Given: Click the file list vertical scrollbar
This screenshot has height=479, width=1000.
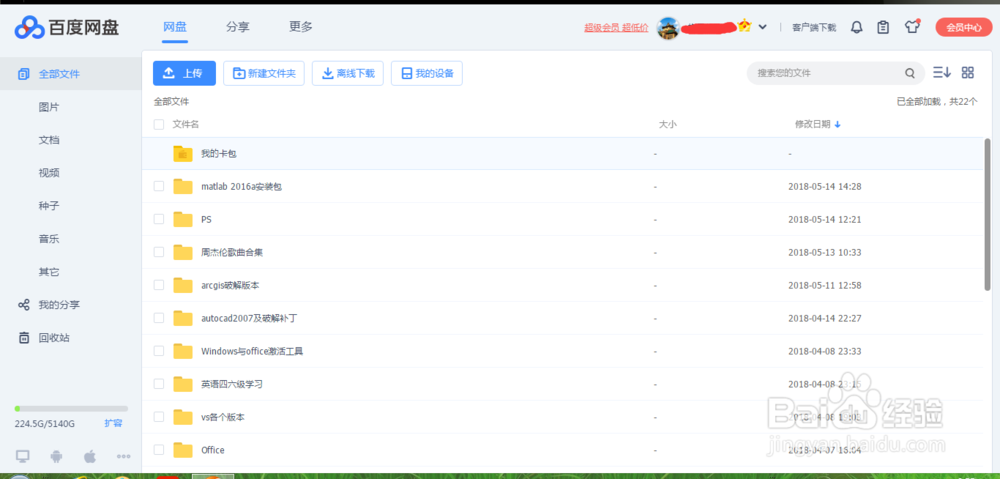Looking at the screenshot, I should 988,214.
